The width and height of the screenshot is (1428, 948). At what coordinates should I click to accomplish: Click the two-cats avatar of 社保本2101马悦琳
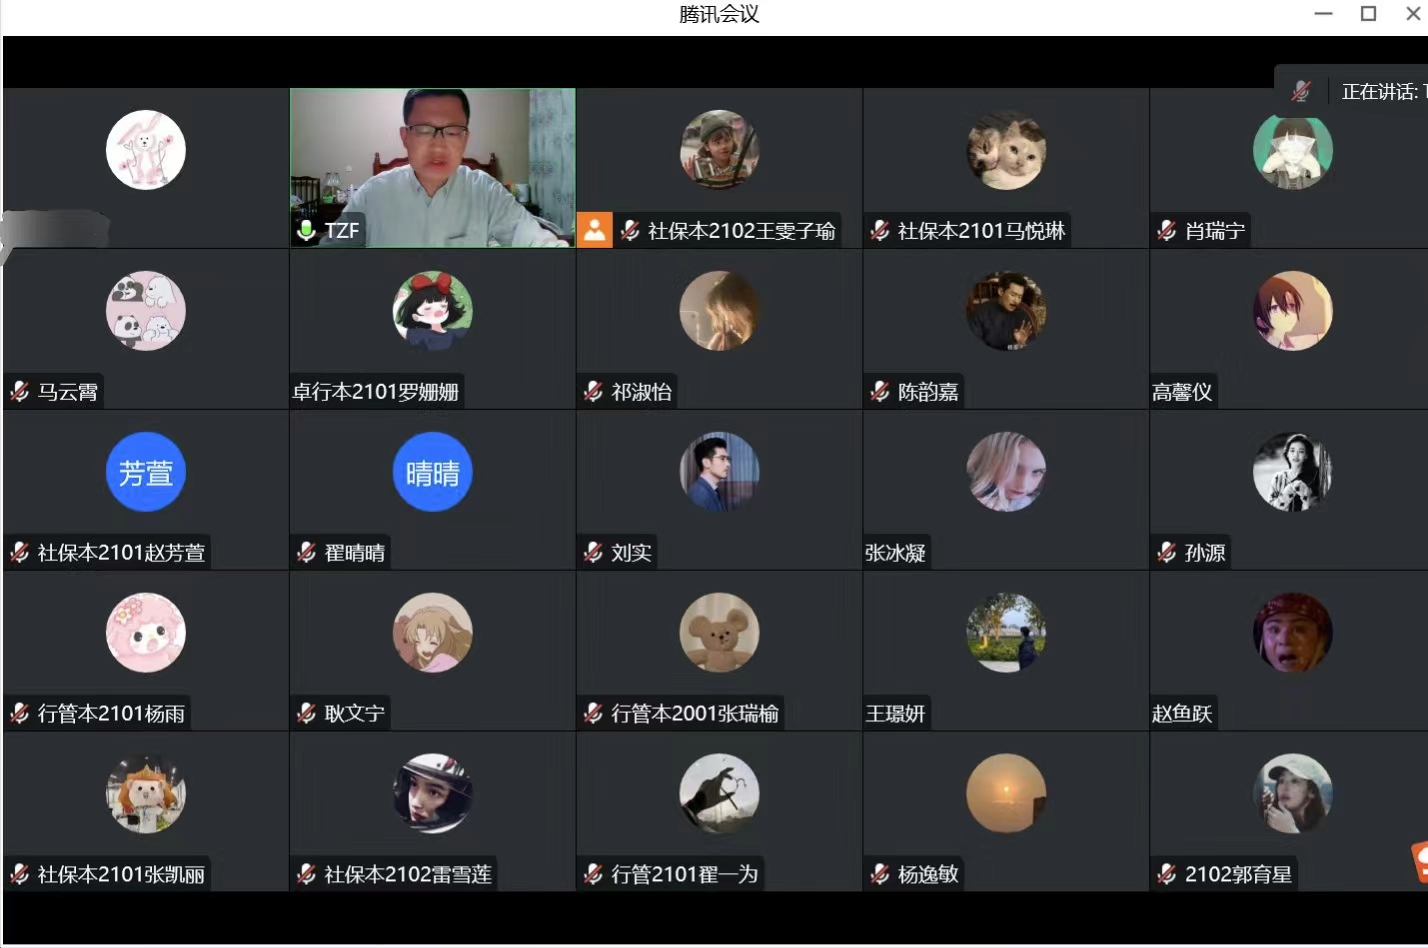pos(1006,150)
